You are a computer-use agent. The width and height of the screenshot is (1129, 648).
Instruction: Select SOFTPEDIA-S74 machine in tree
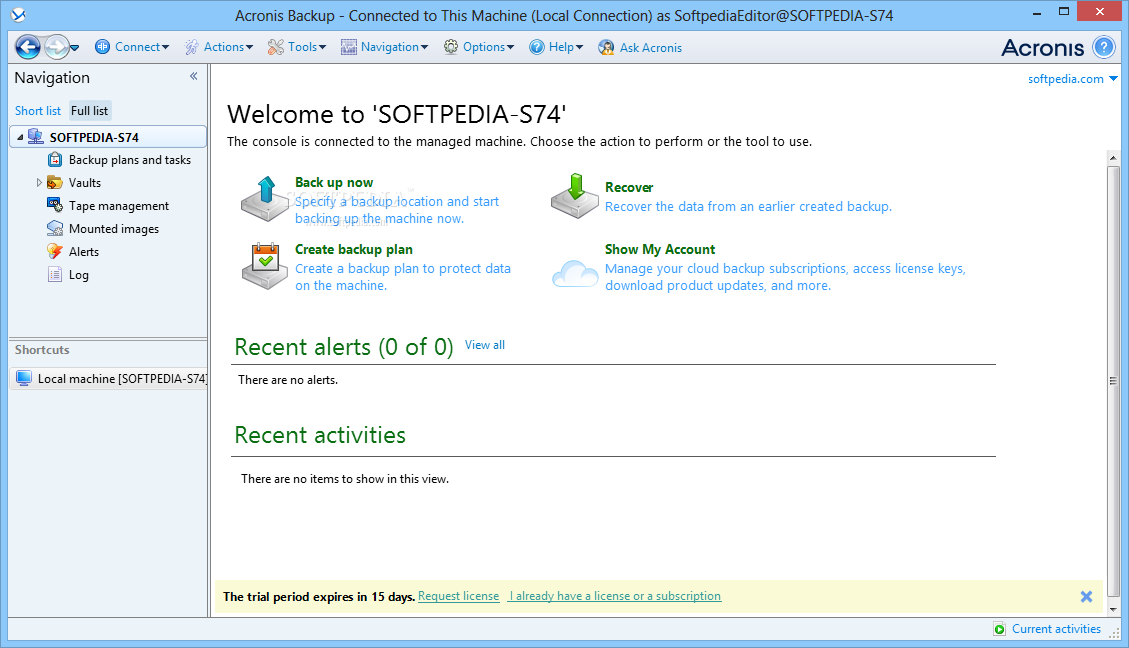tap(109, 137)
